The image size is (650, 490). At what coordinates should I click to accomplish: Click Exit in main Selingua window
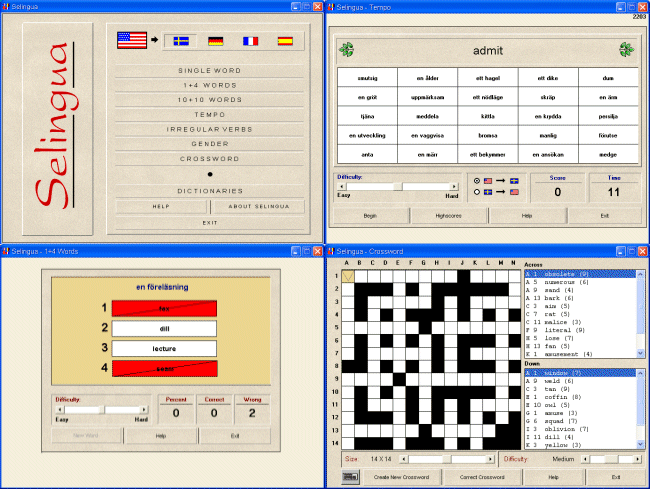pos(210,223)
